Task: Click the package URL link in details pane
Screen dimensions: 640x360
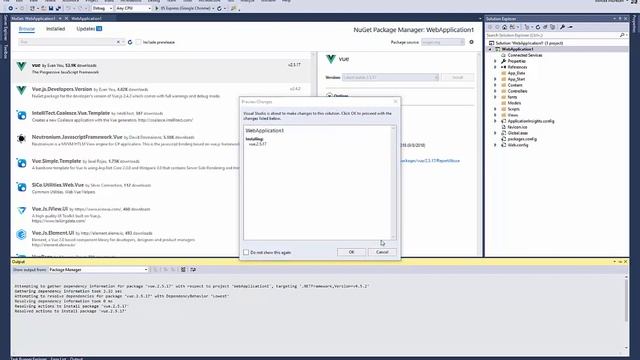Action: tap(431, 161)
